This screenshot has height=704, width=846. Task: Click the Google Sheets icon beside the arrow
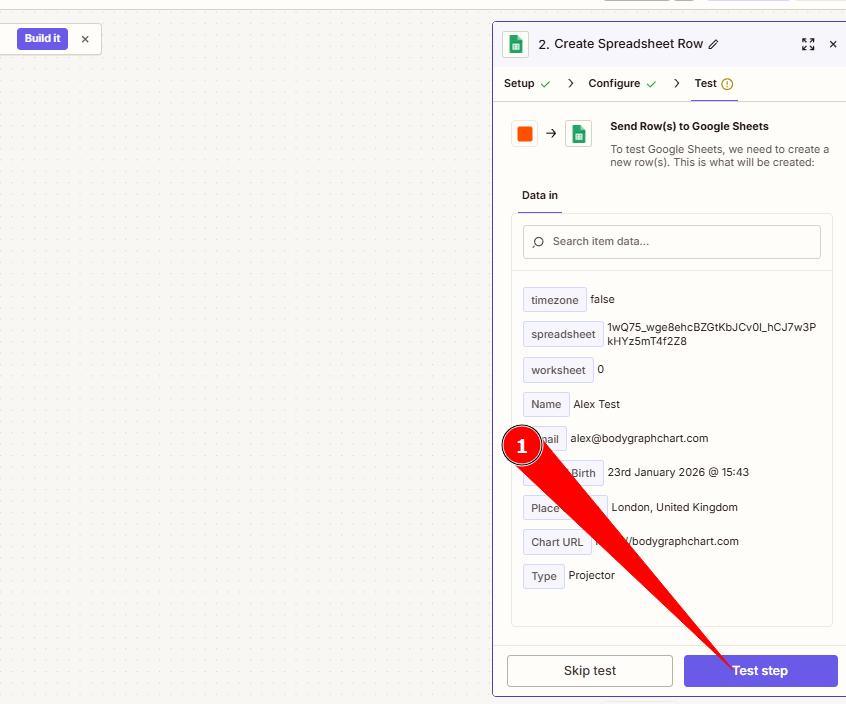pos(579,134)
